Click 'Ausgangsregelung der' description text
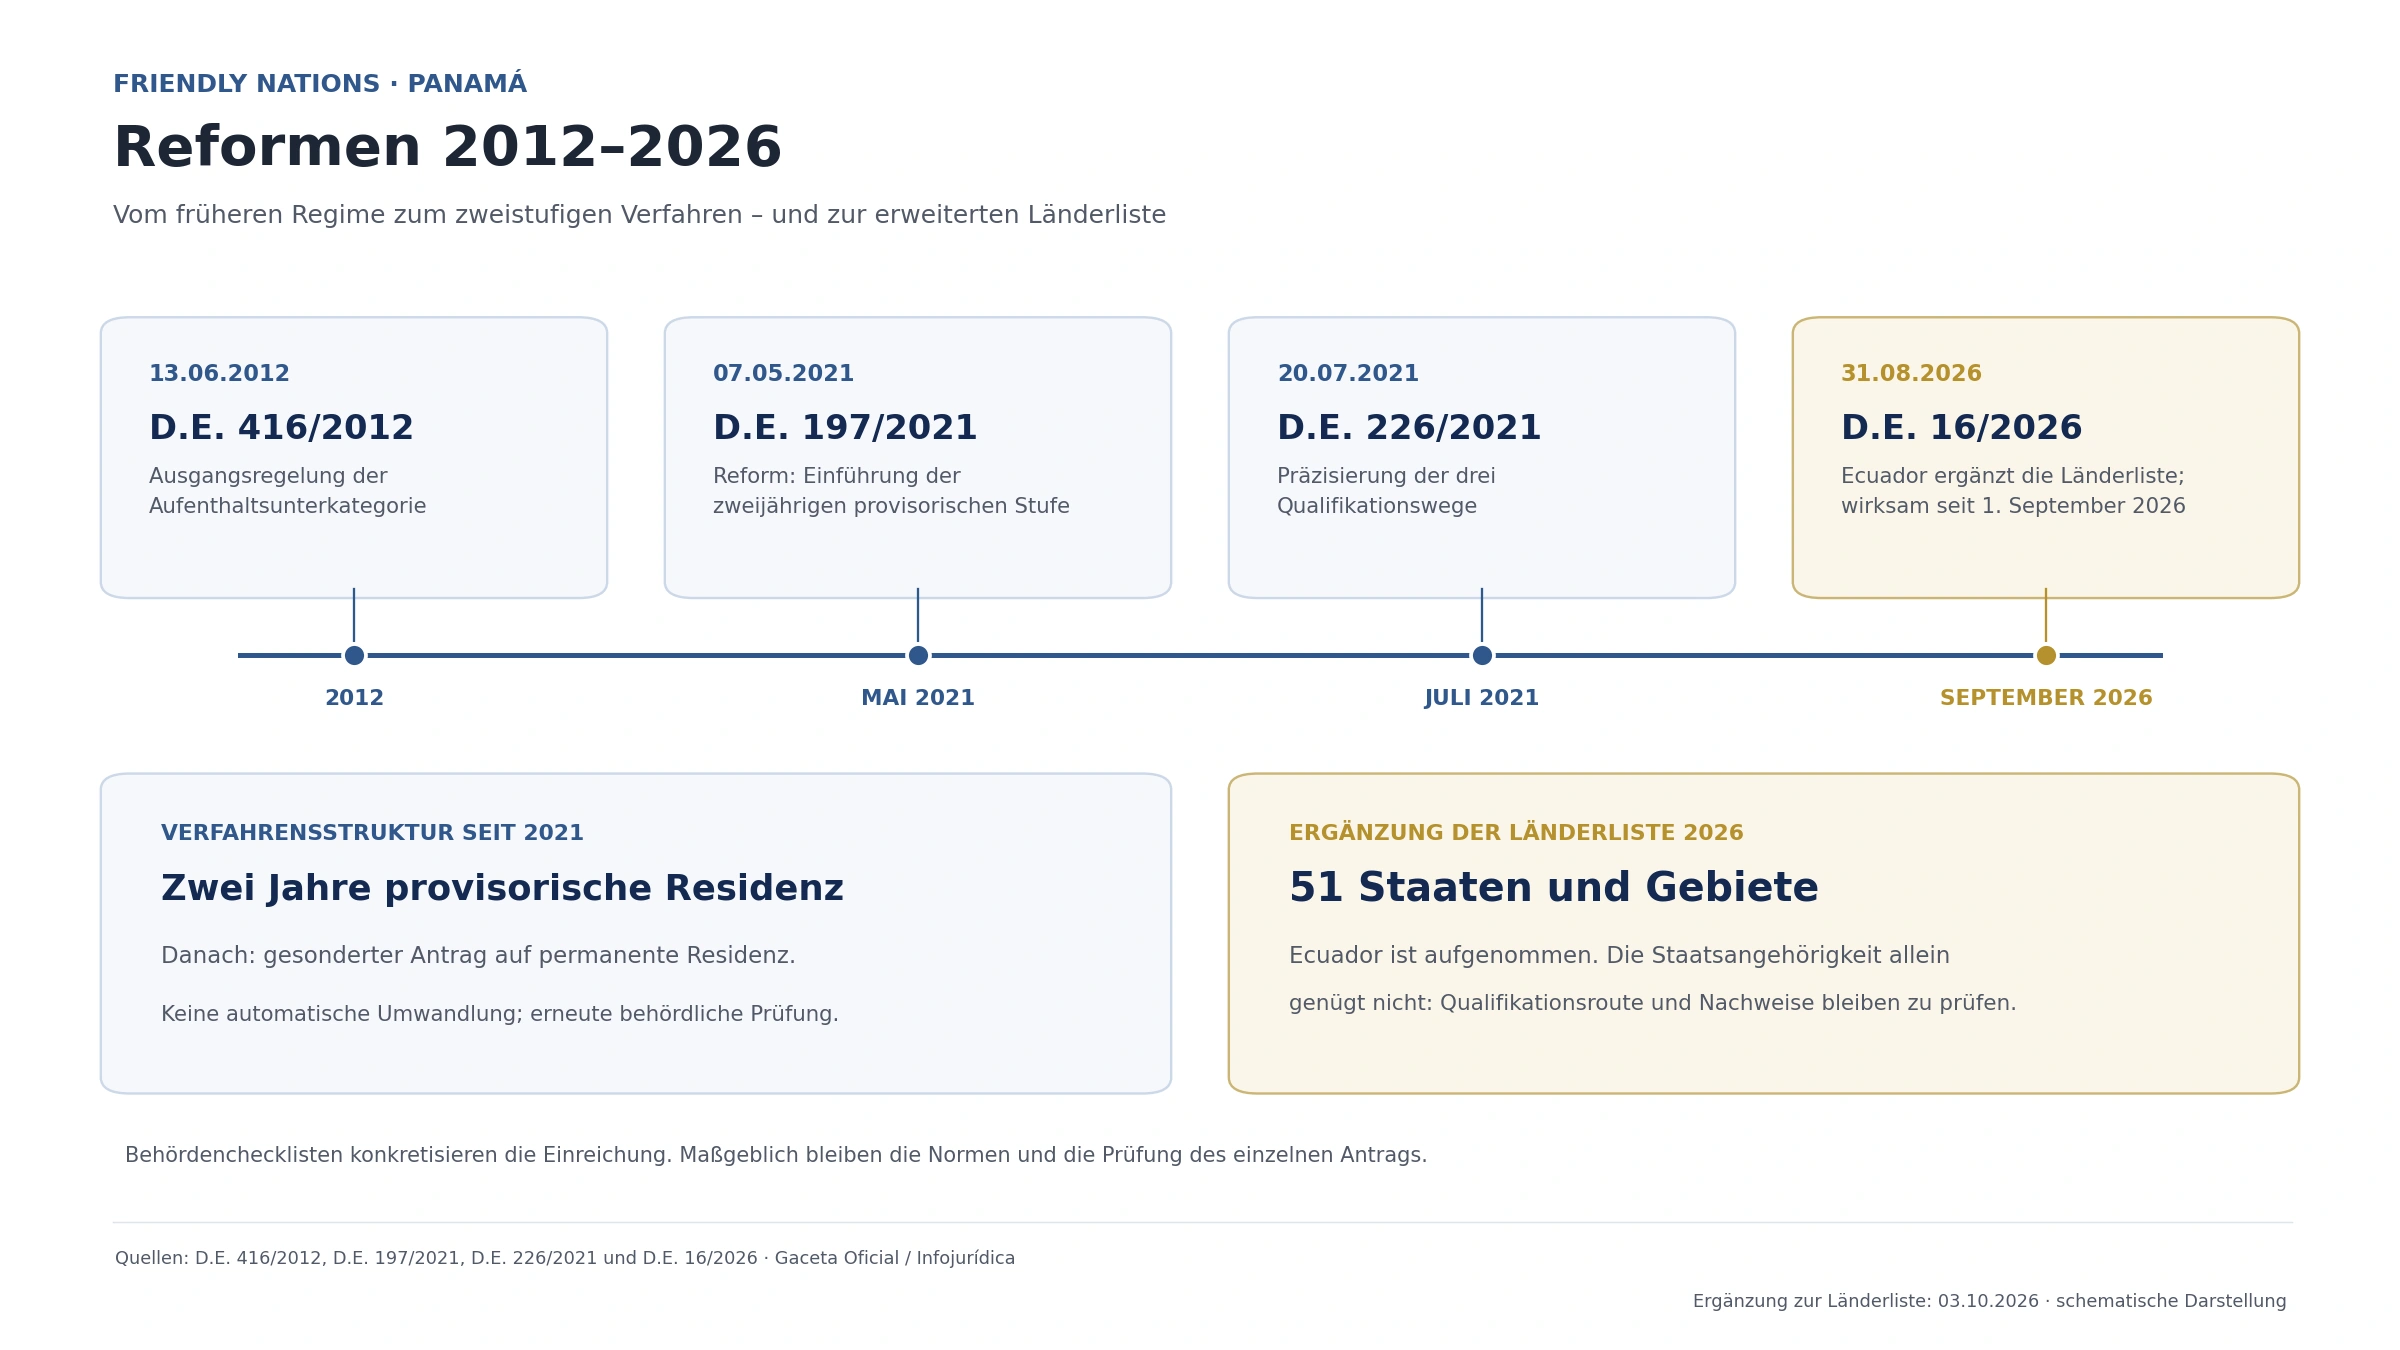2400x1350 pixels. point(268,477)
